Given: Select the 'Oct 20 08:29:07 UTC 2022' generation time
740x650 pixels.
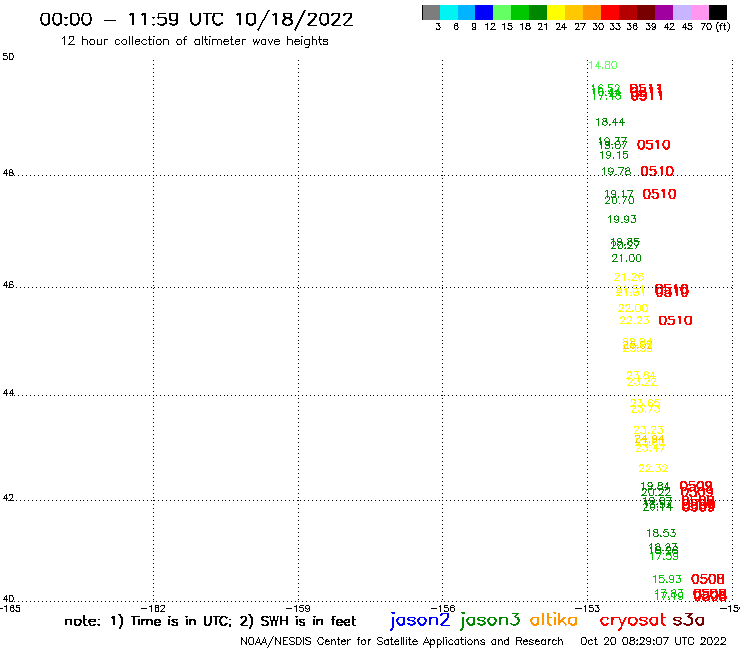Looking at the screenshot, I should [x=653, y=641].
